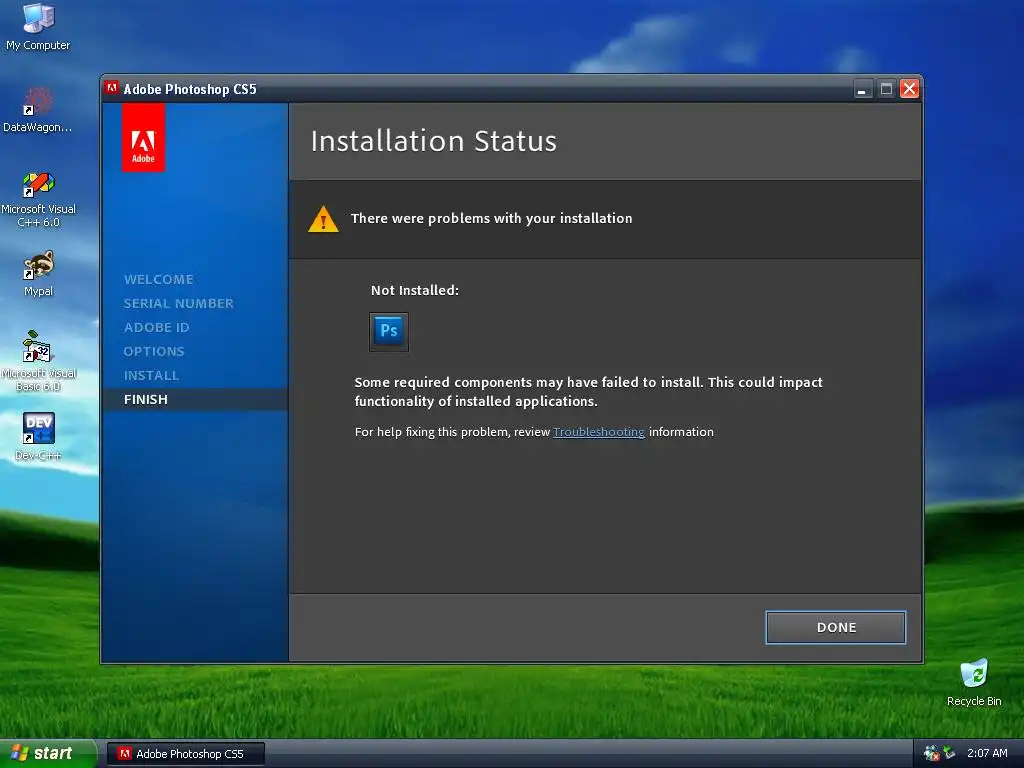Click the Installation Status heading
The width and height of the screenshot is (1024, 768).
coord(434,141)
